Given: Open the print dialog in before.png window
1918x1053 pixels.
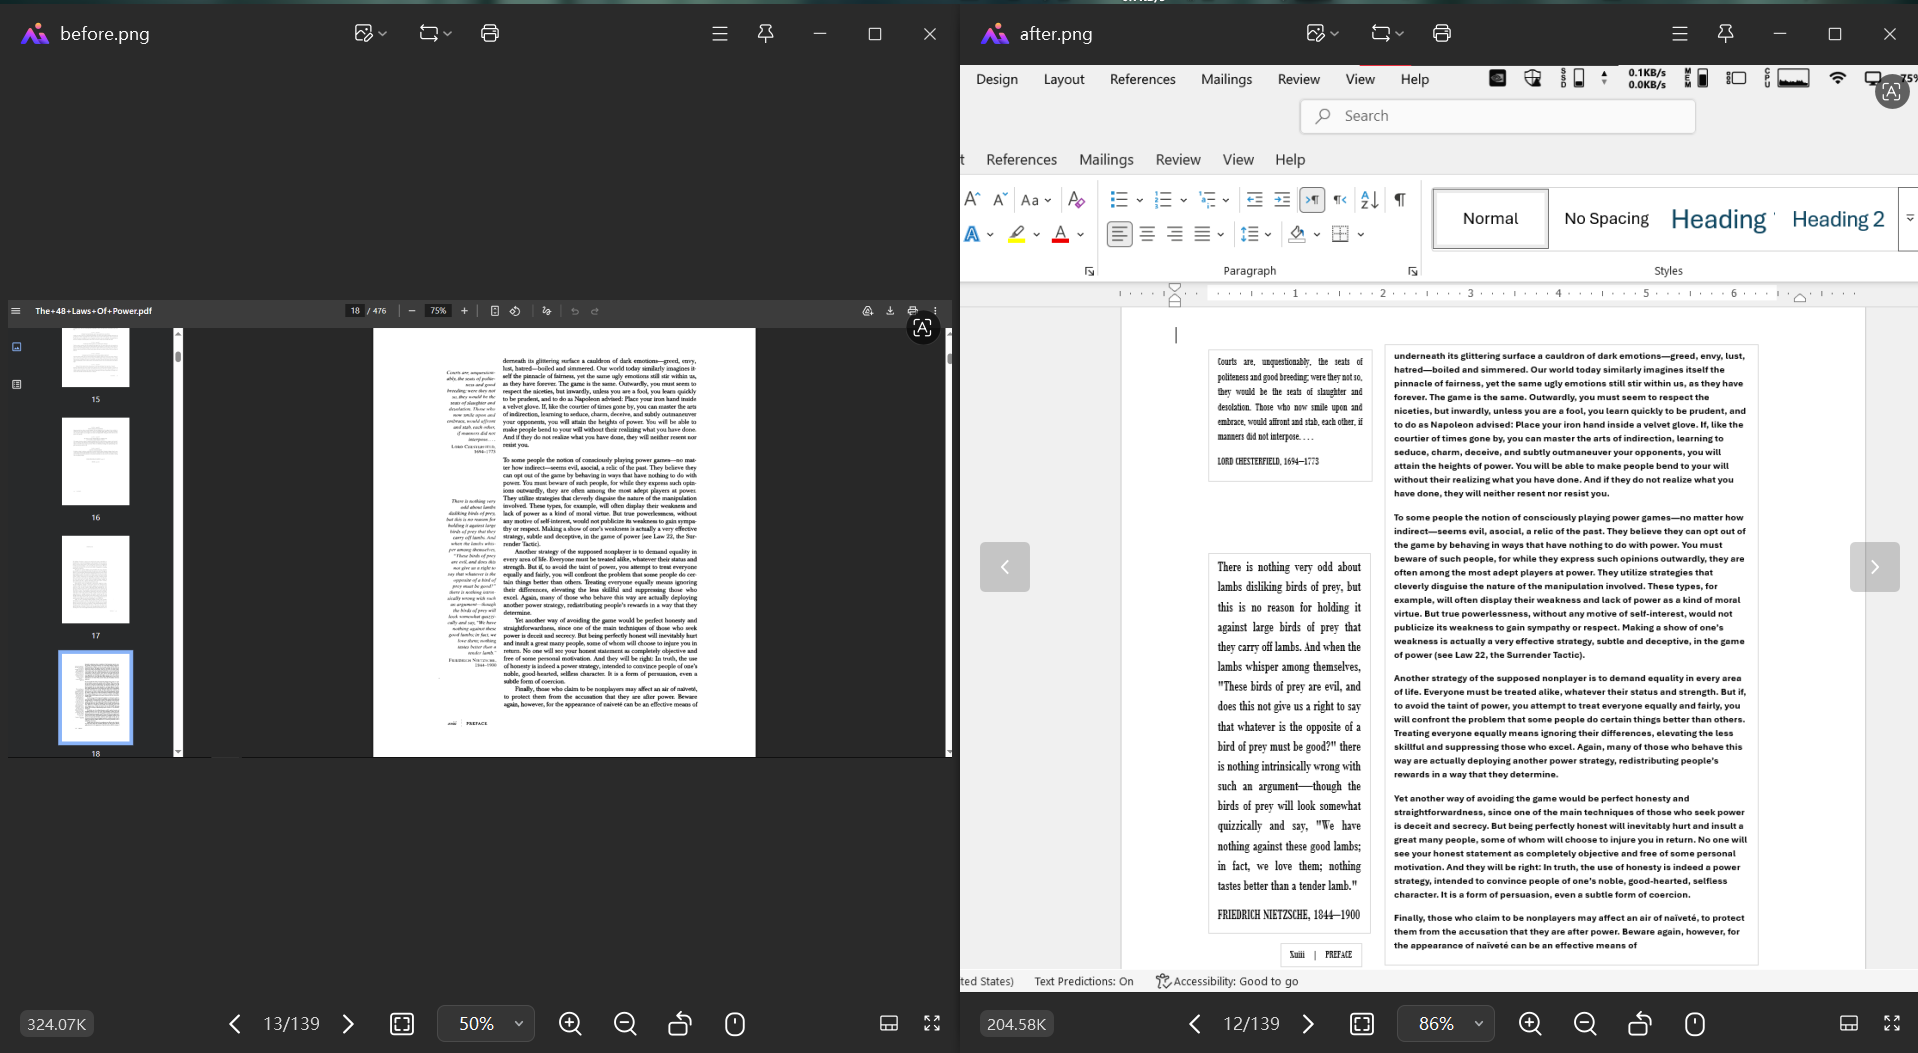Looking at the screenshot, I should click(490, 33).
